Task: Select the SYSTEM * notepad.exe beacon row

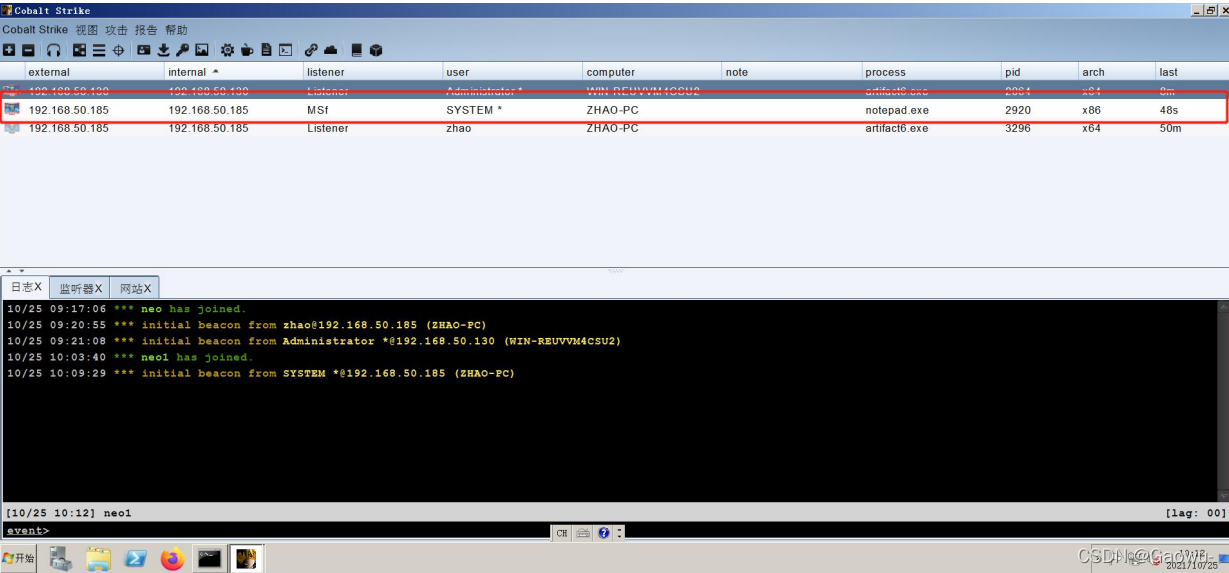Action: (614, 110)
